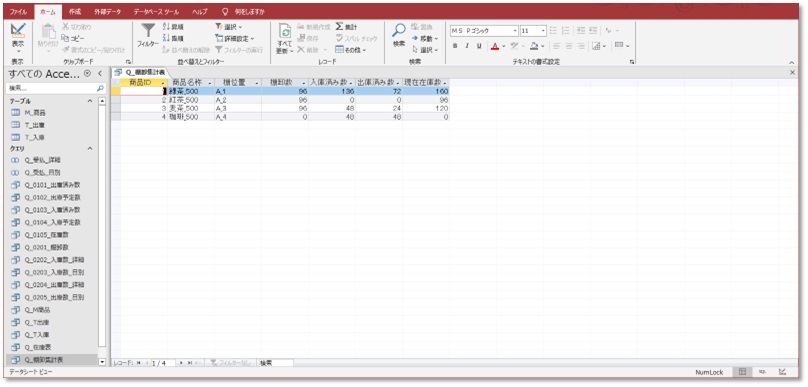Switch to SQL view status icon
The width and height of the screenshot is (808, 387).
pos(762,372)
